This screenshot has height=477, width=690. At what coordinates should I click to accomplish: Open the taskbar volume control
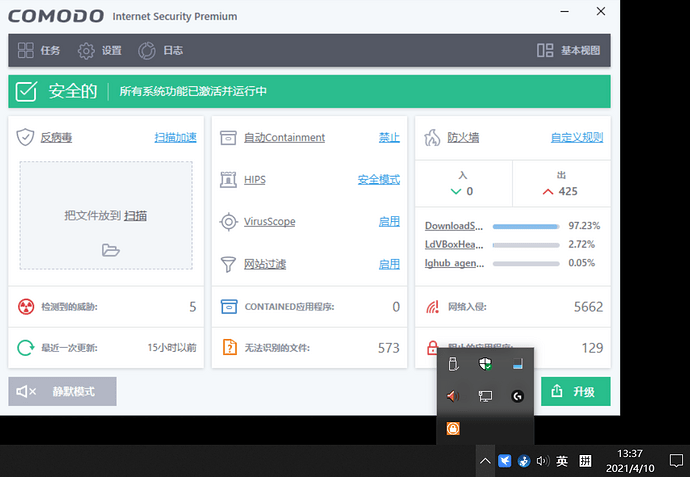pos(543,461)
